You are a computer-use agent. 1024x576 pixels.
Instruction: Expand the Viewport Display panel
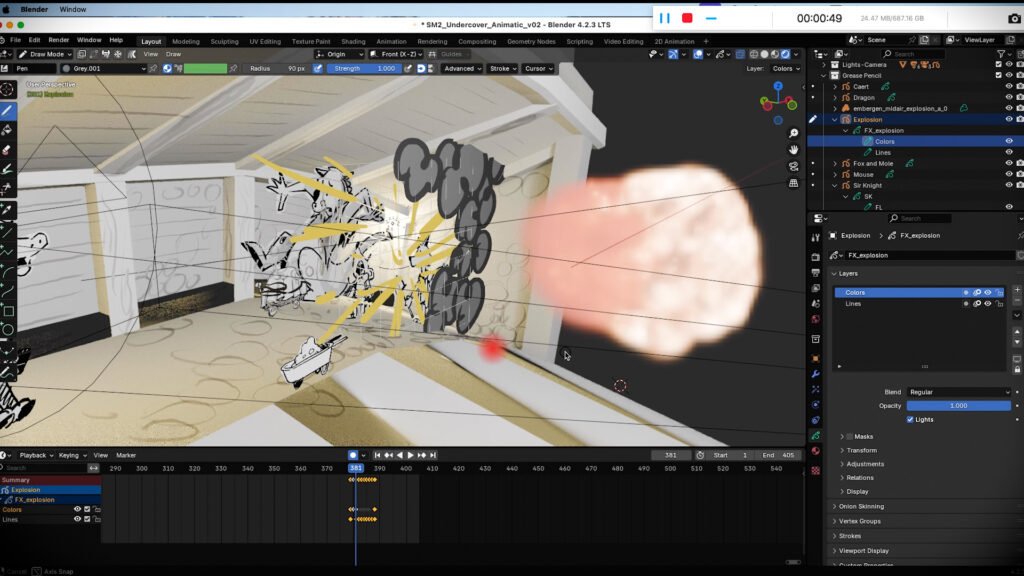point(863,551)
